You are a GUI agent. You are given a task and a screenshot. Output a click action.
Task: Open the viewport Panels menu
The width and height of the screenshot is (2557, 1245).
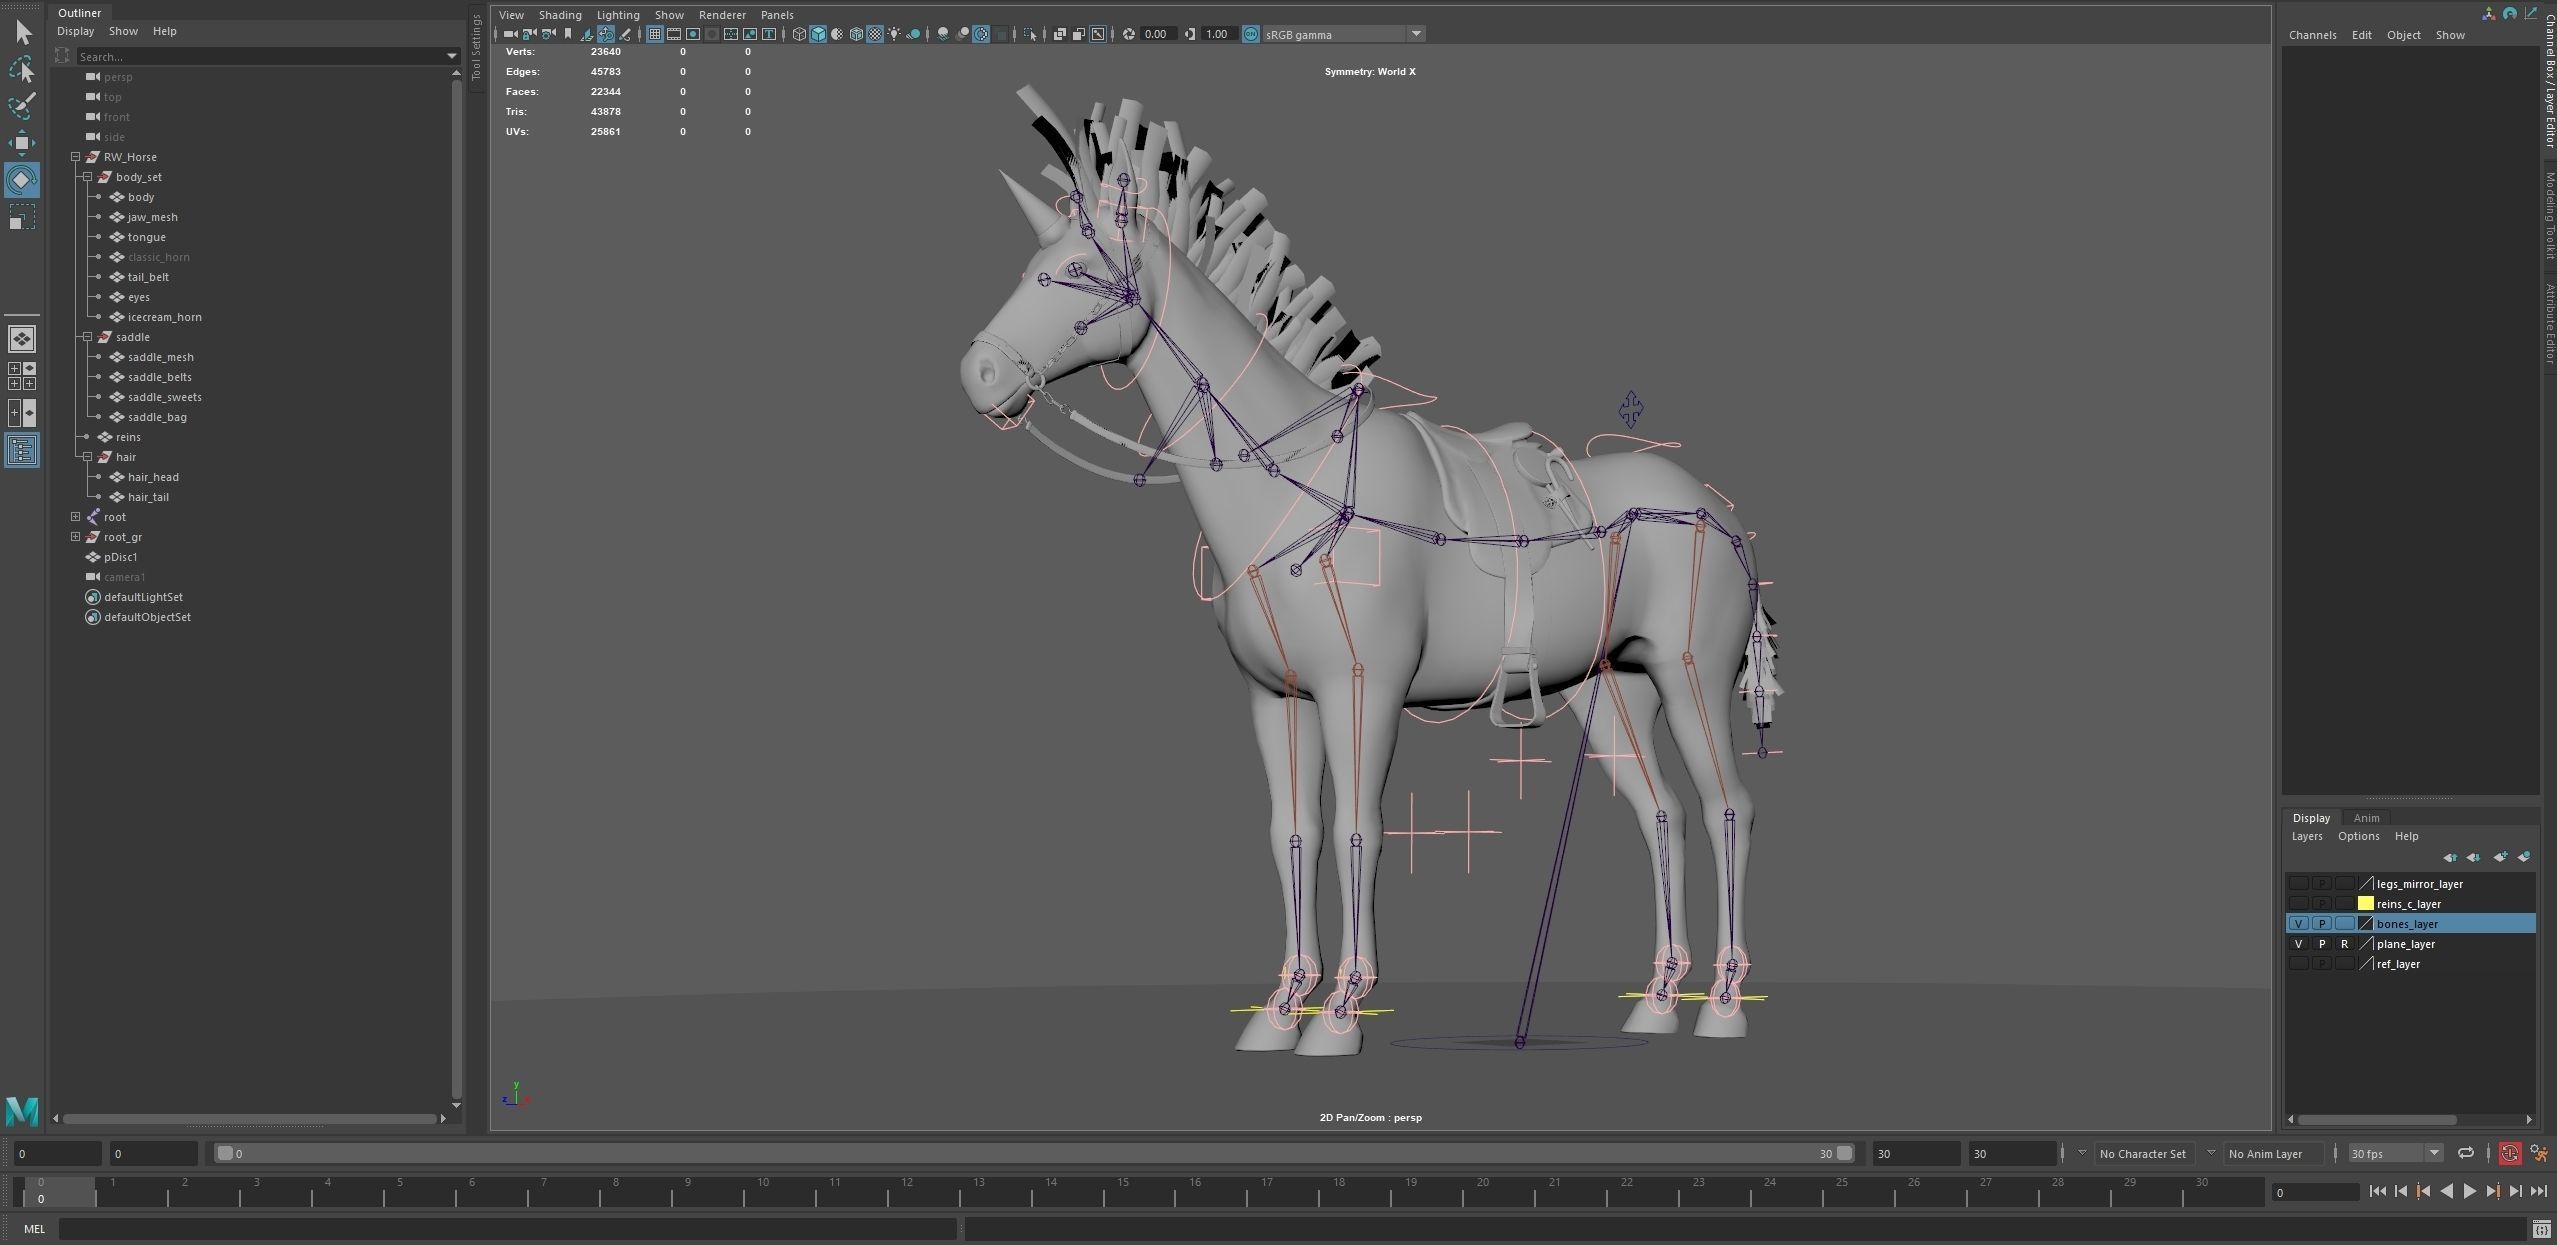click(777, 15)
